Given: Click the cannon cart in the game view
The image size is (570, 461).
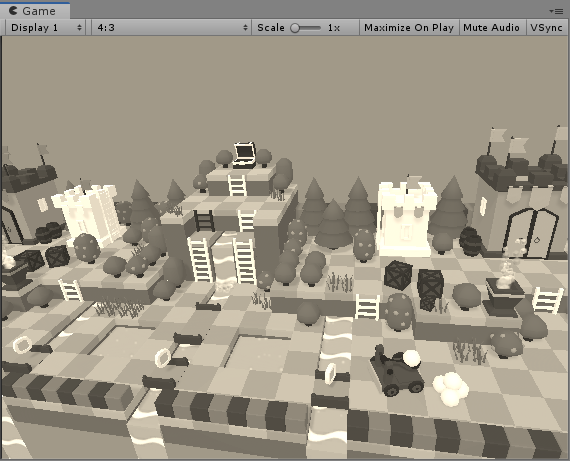Looking at the screenshot, I should coord(396,370).
